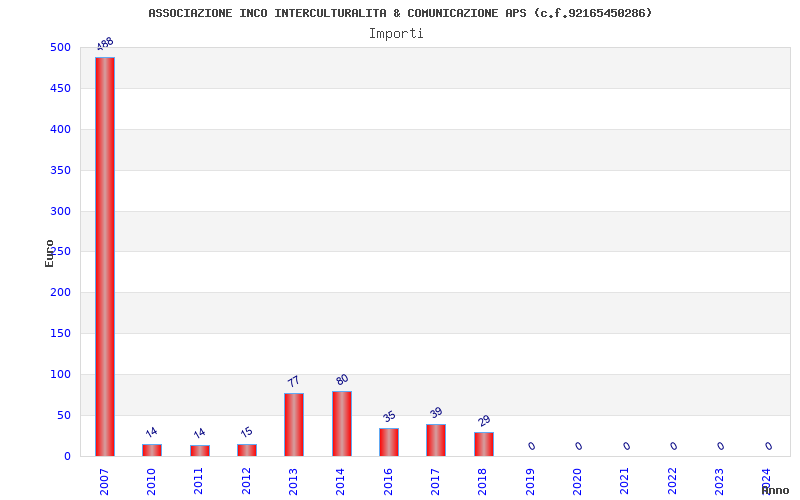The width and height of the screenshot is (800, 500).
Task: Click the 100 y-axis tick label
Action: 60,374
